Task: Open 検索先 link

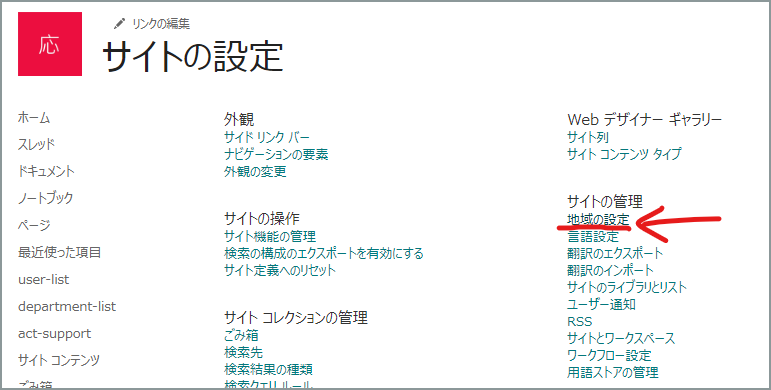Action: tap(243, 353)
